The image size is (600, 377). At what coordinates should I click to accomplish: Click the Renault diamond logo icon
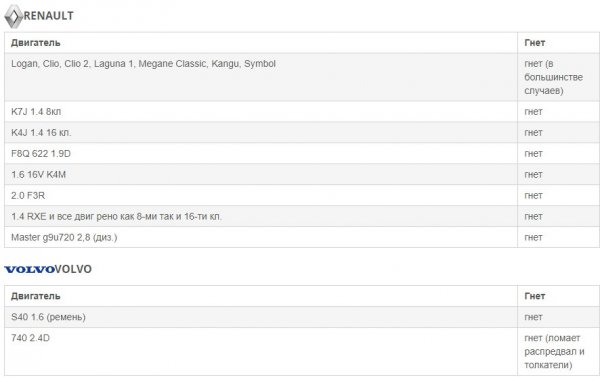tap(13, 16)
